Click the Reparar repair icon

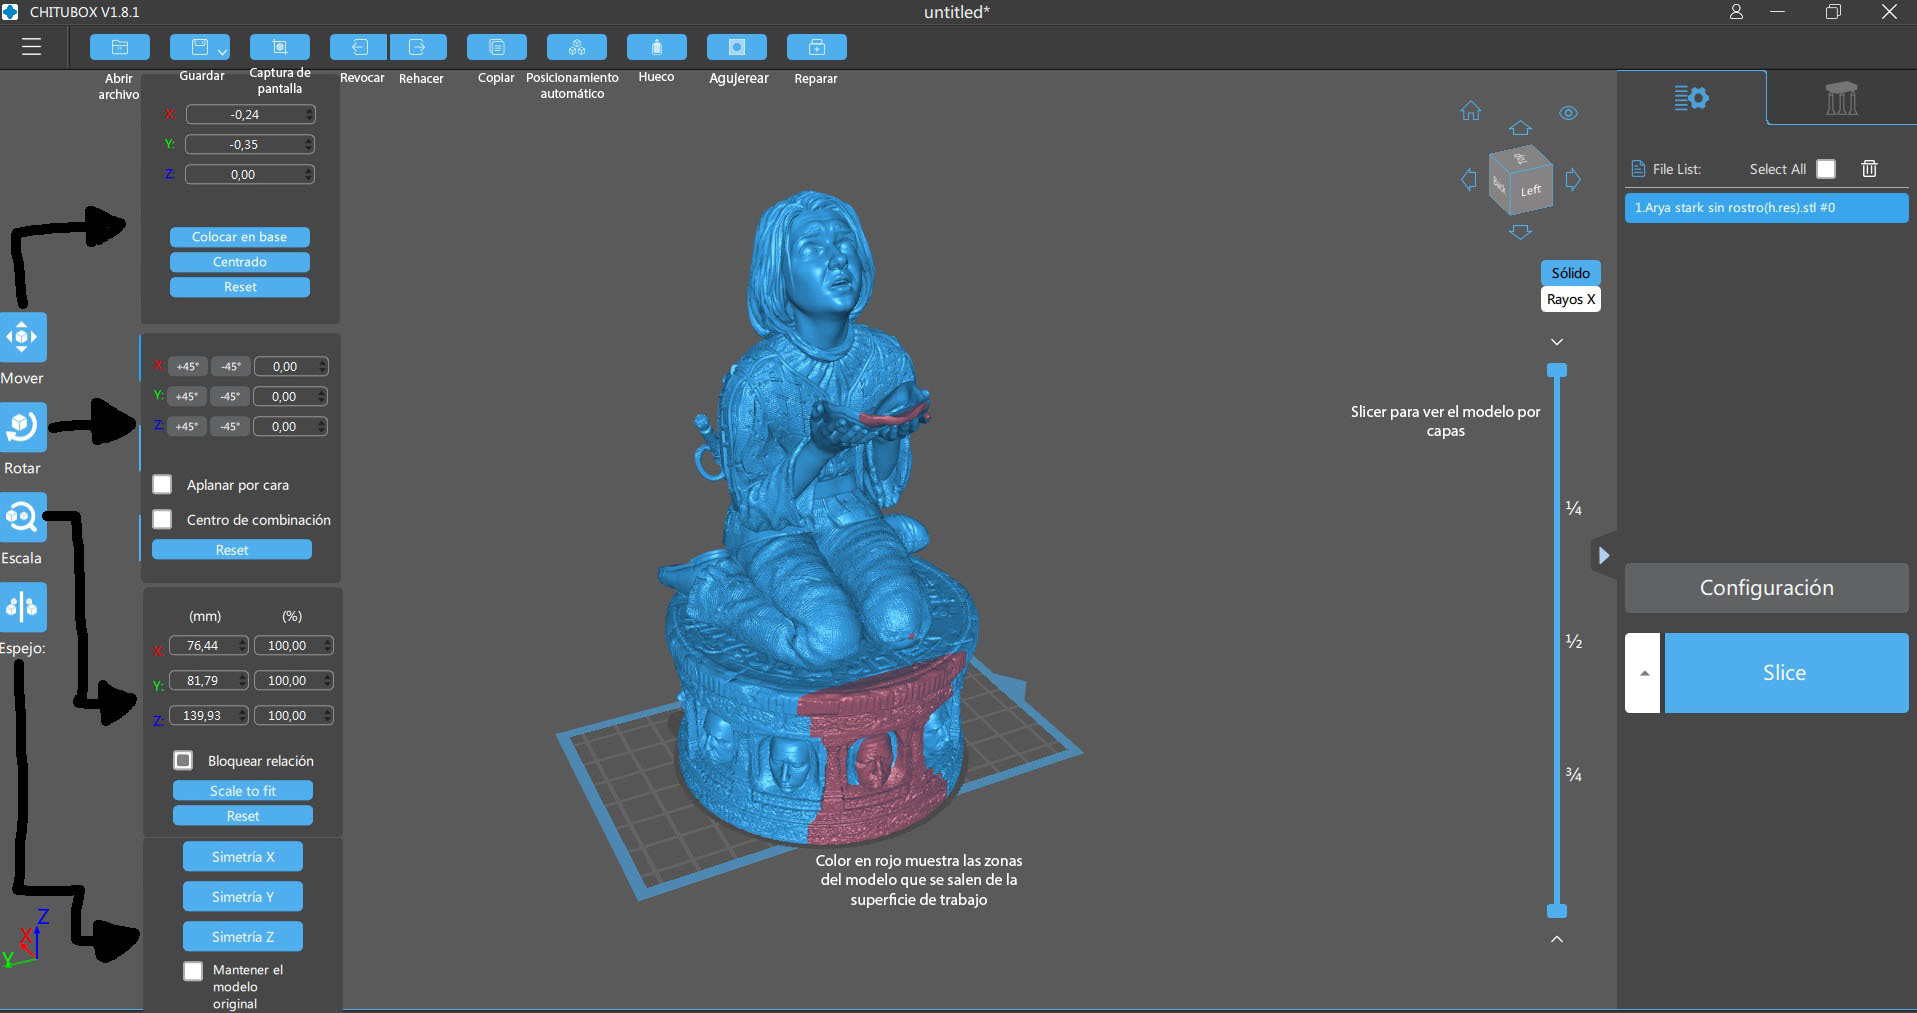coord(817,47)
